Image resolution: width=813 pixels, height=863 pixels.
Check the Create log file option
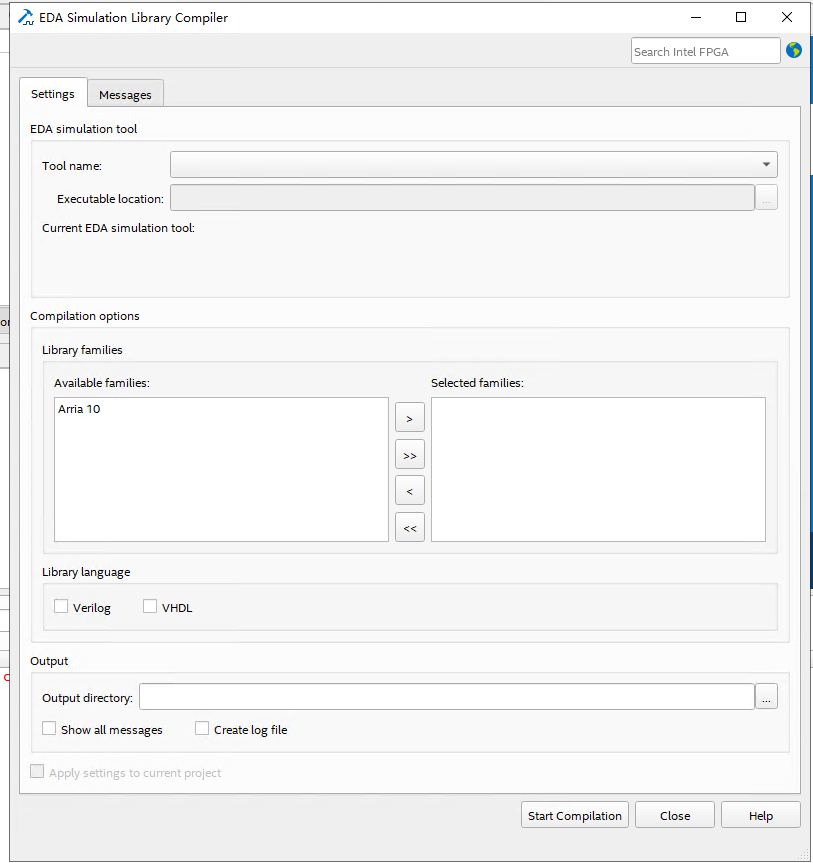point(201,728)
